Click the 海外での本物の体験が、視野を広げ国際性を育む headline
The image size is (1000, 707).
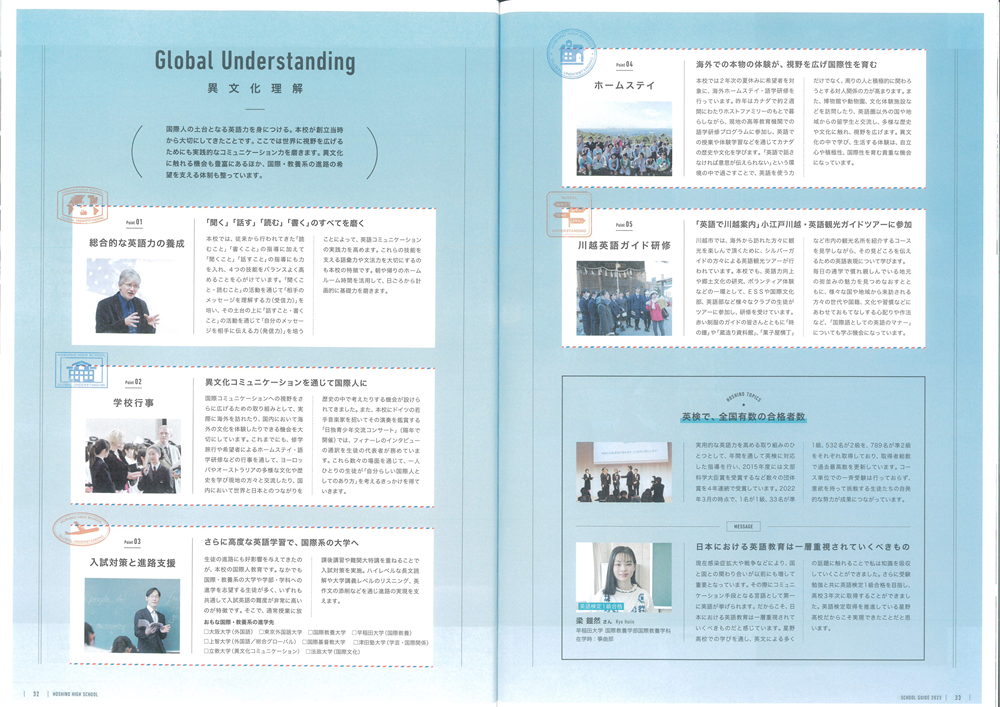point(786,65)
